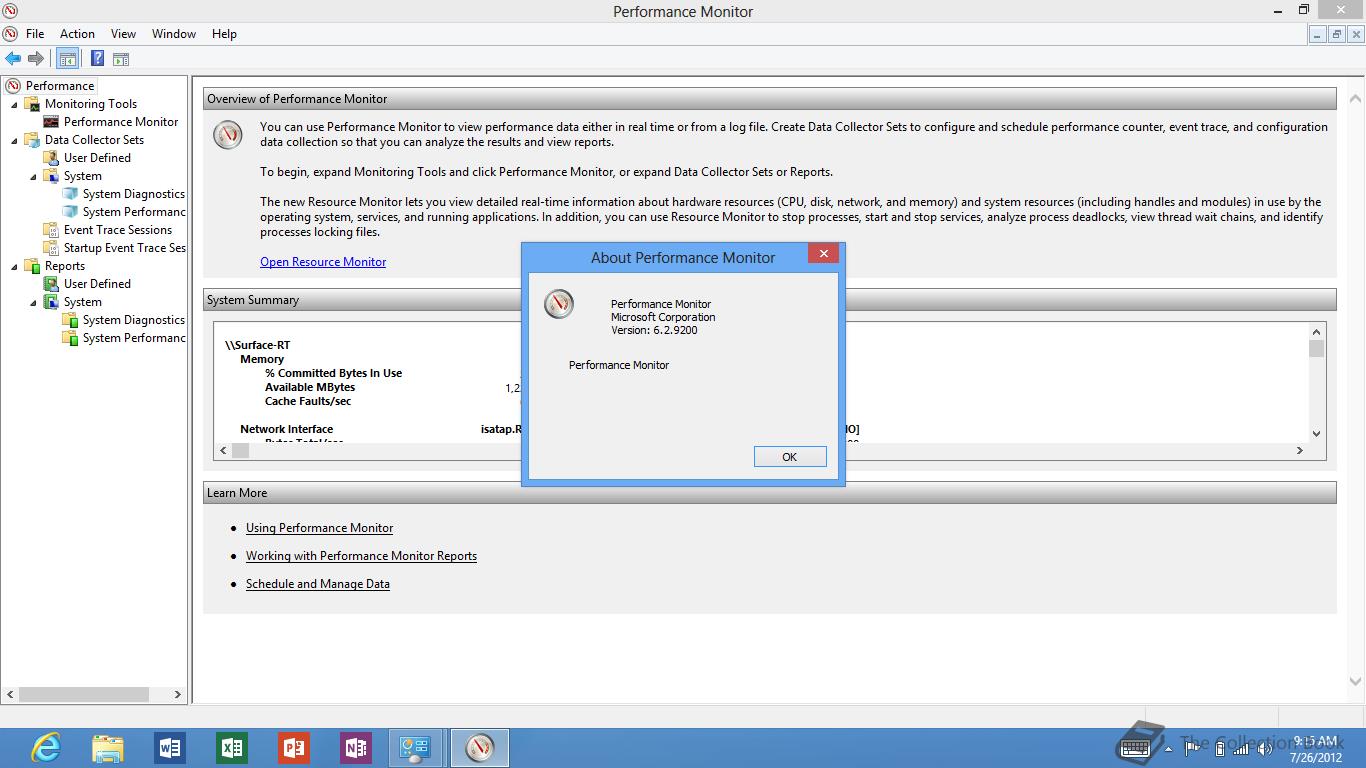Collapse the Monitoring Tools tree node

14,104
